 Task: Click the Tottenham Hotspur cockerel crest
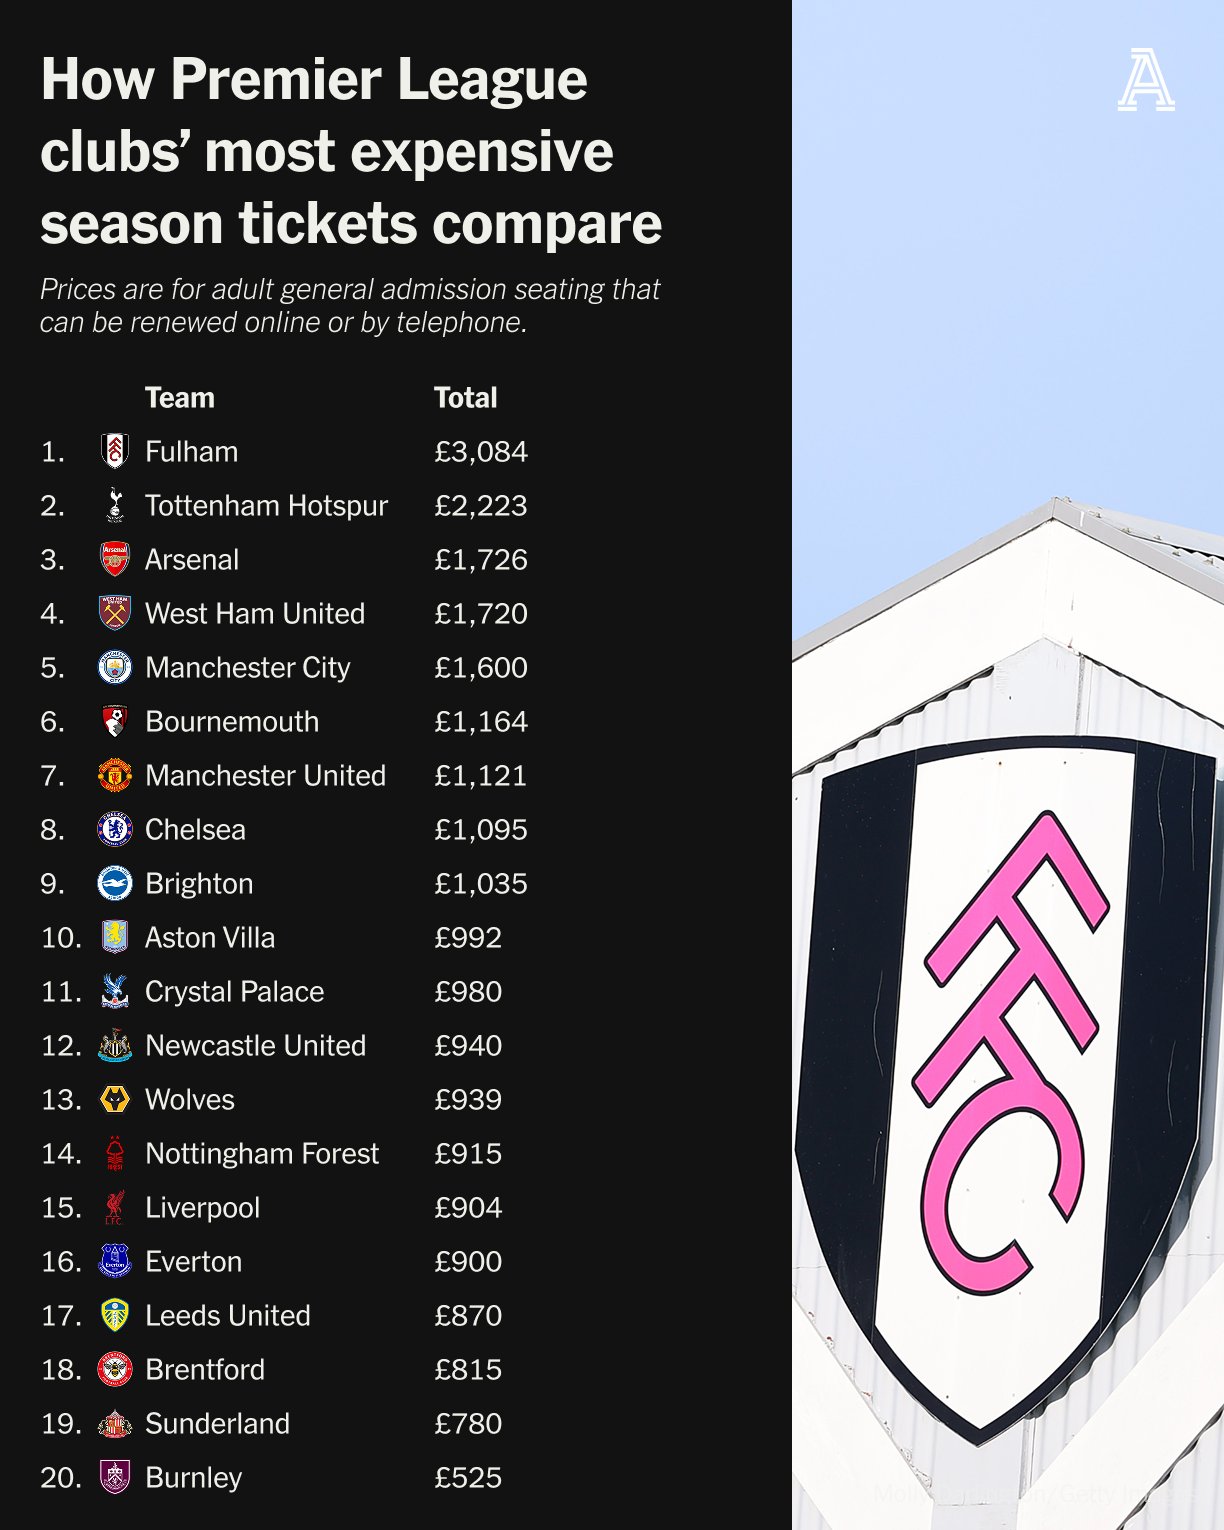(x=115, y=505)
